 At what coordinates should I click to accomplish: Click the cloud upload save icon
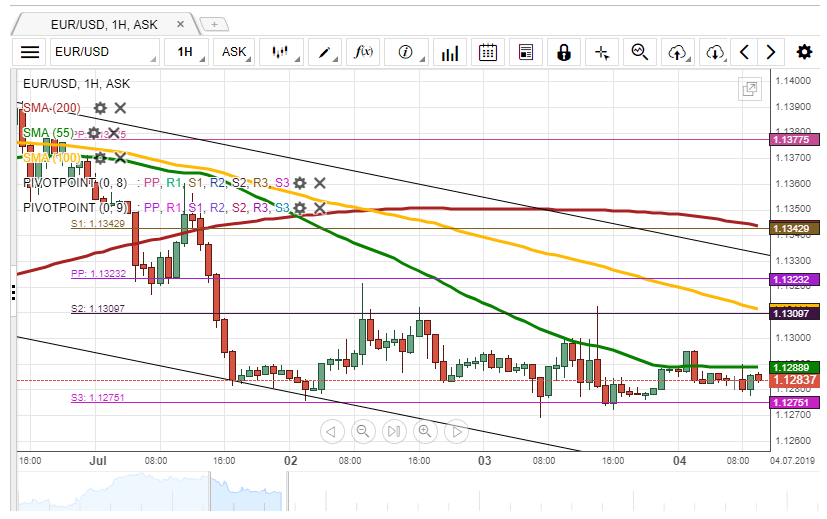[x=678, y=52]
